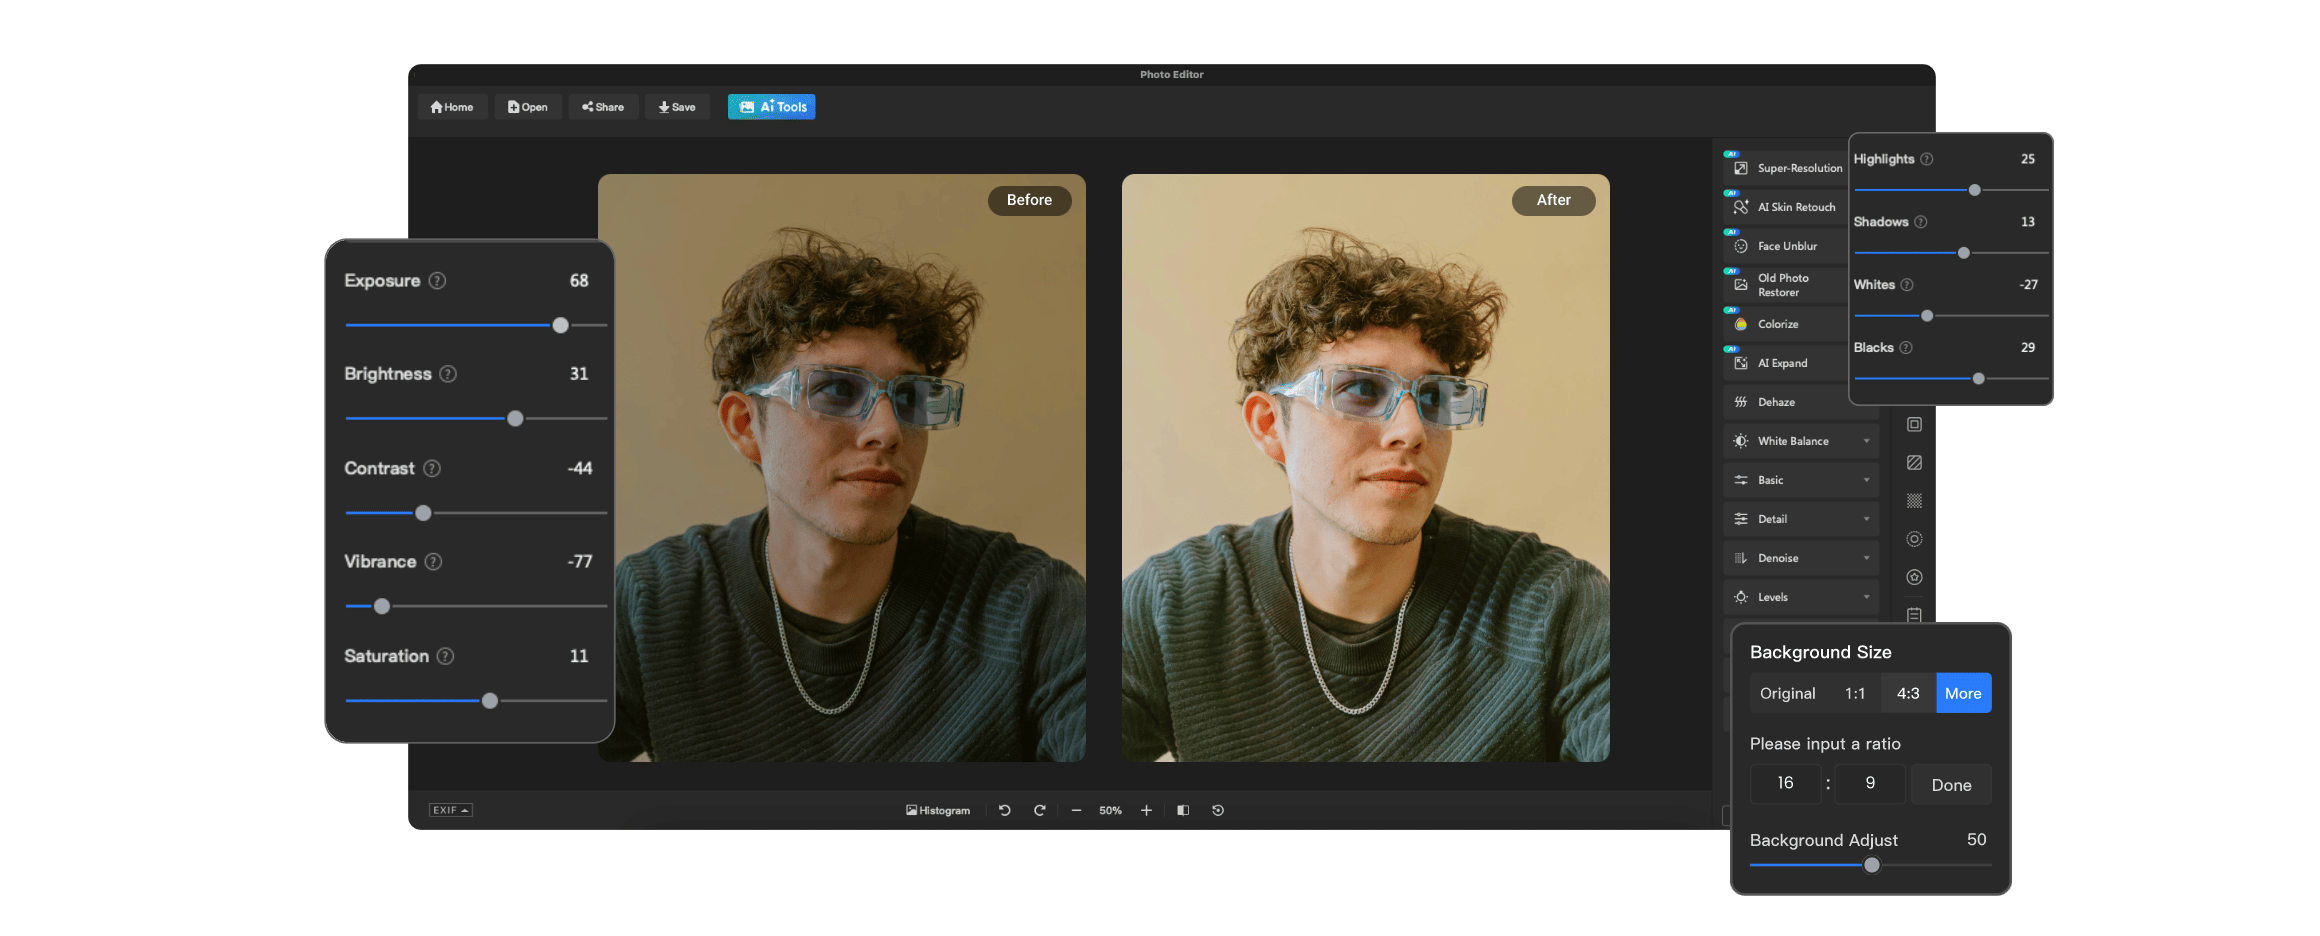Open the Super-Resolution AI tool
The height and width of the screenshot is (936, 2320).
pos(1788,168)
